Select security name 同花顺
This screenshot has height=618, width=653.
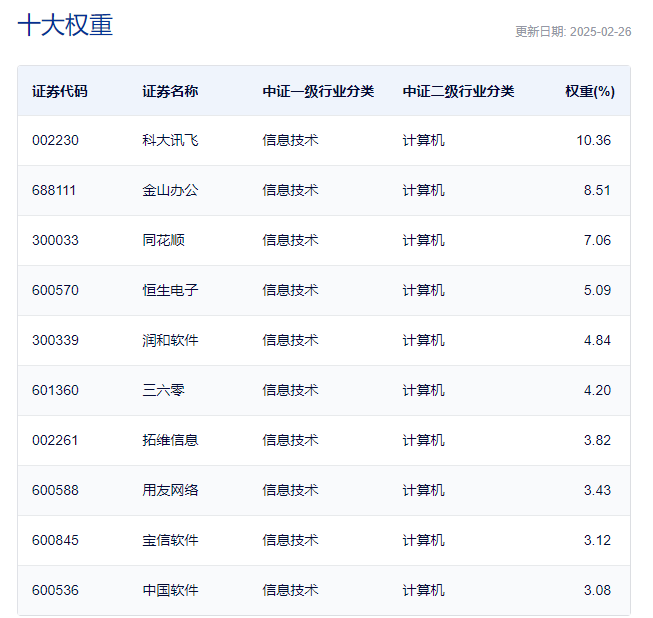point(163,240)
